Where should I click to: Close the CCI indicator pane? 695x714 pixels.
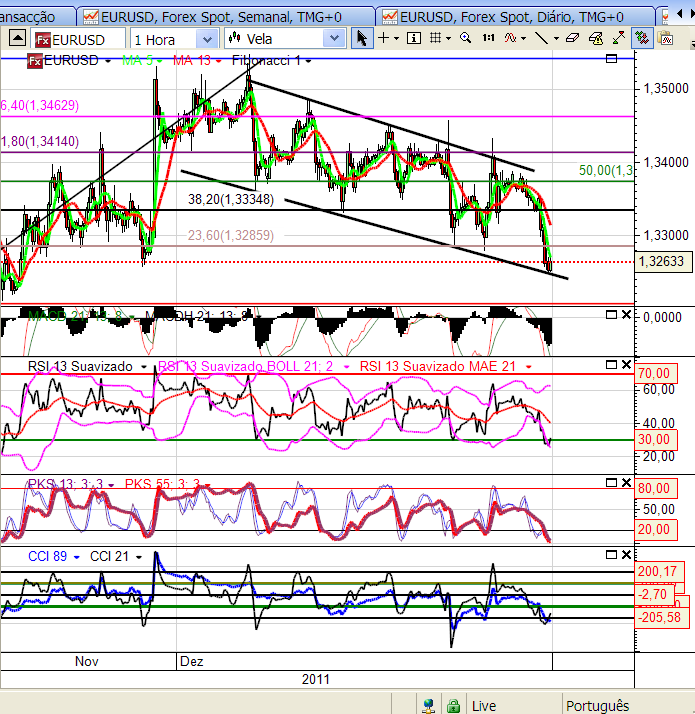pos(626,555)
